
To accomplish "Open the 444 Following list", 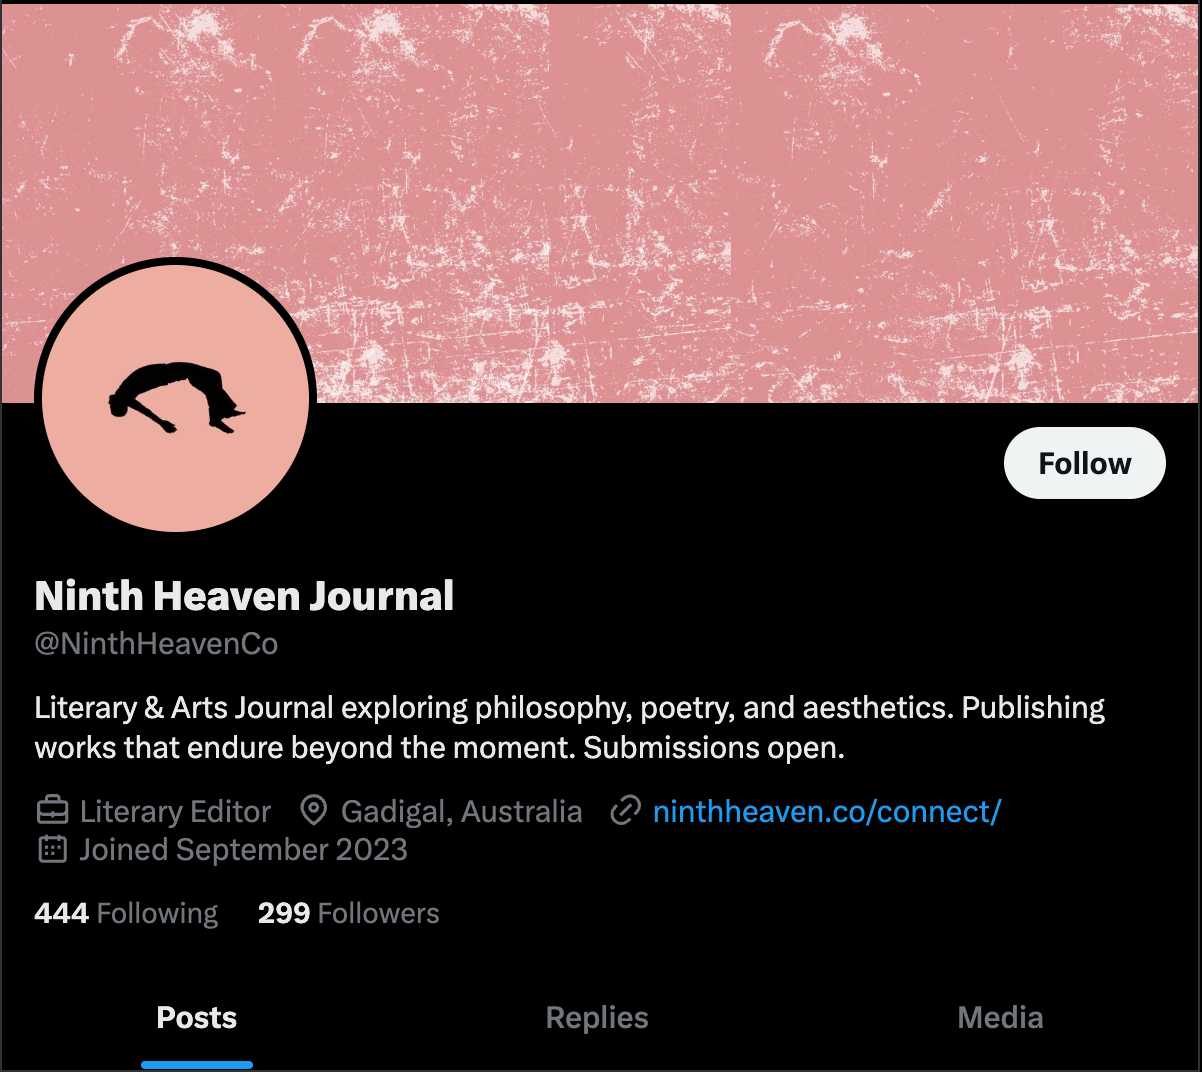I will click(x=126, y=913).
